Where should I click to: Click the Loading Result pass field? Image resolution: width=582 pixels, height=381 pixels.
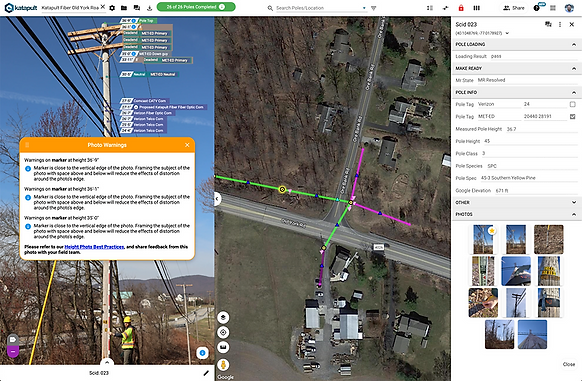(x=533, y=56)
